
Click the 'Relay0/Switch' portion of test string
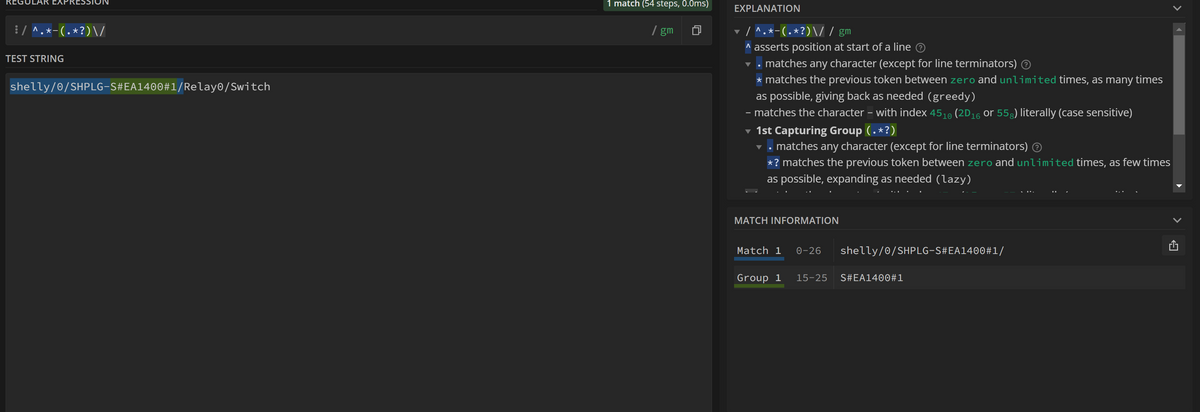[x=228, y=87]
